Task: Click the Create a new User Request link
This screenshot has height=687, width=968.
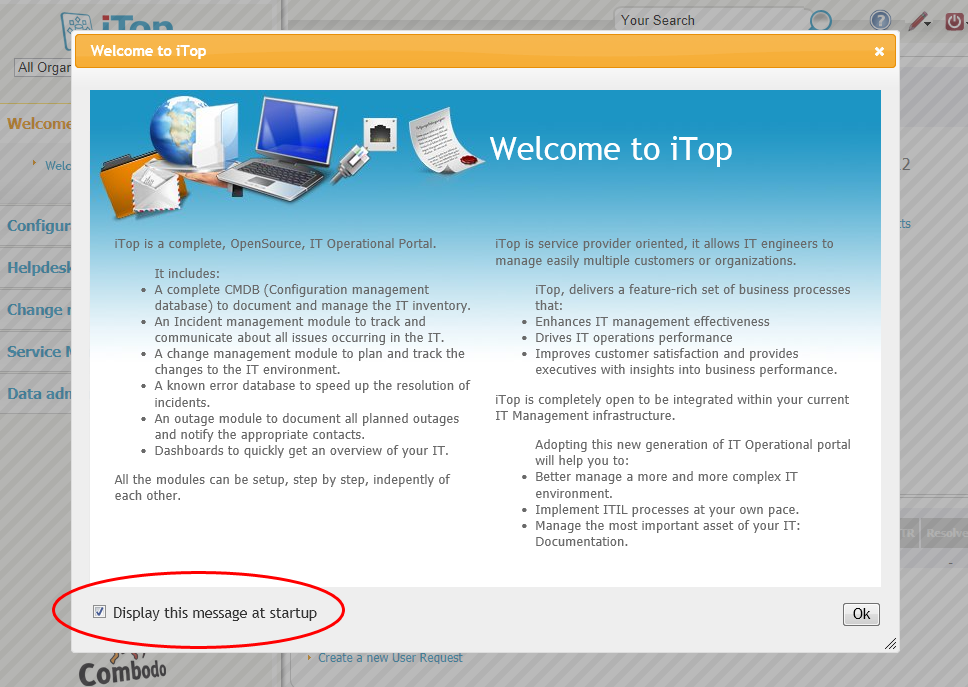Action: 390,658
